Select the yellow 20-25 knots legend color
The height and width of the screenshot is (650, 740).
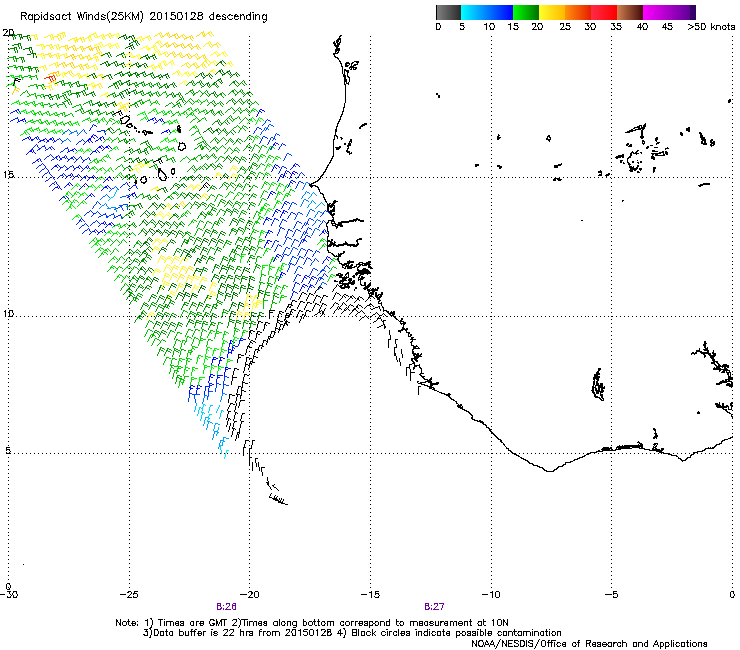(552, 12)
